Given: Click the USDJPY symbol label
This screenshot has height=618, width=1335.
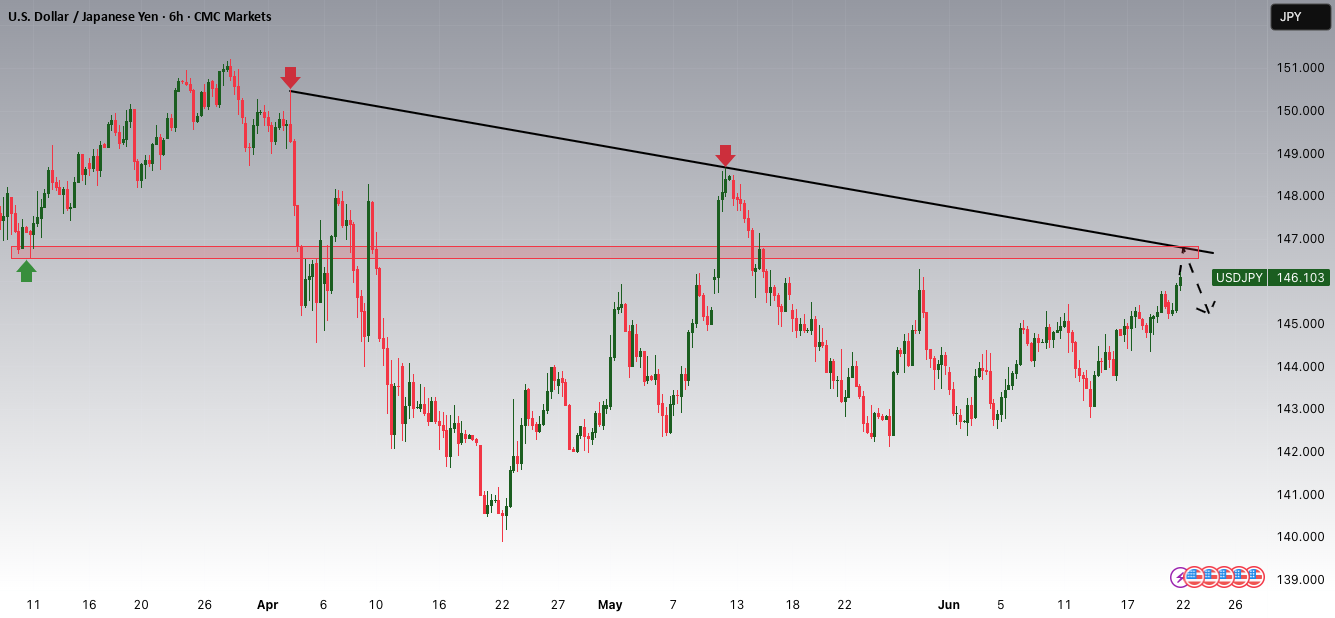Looking at the screenshot, I should (x=1239, y=278).
